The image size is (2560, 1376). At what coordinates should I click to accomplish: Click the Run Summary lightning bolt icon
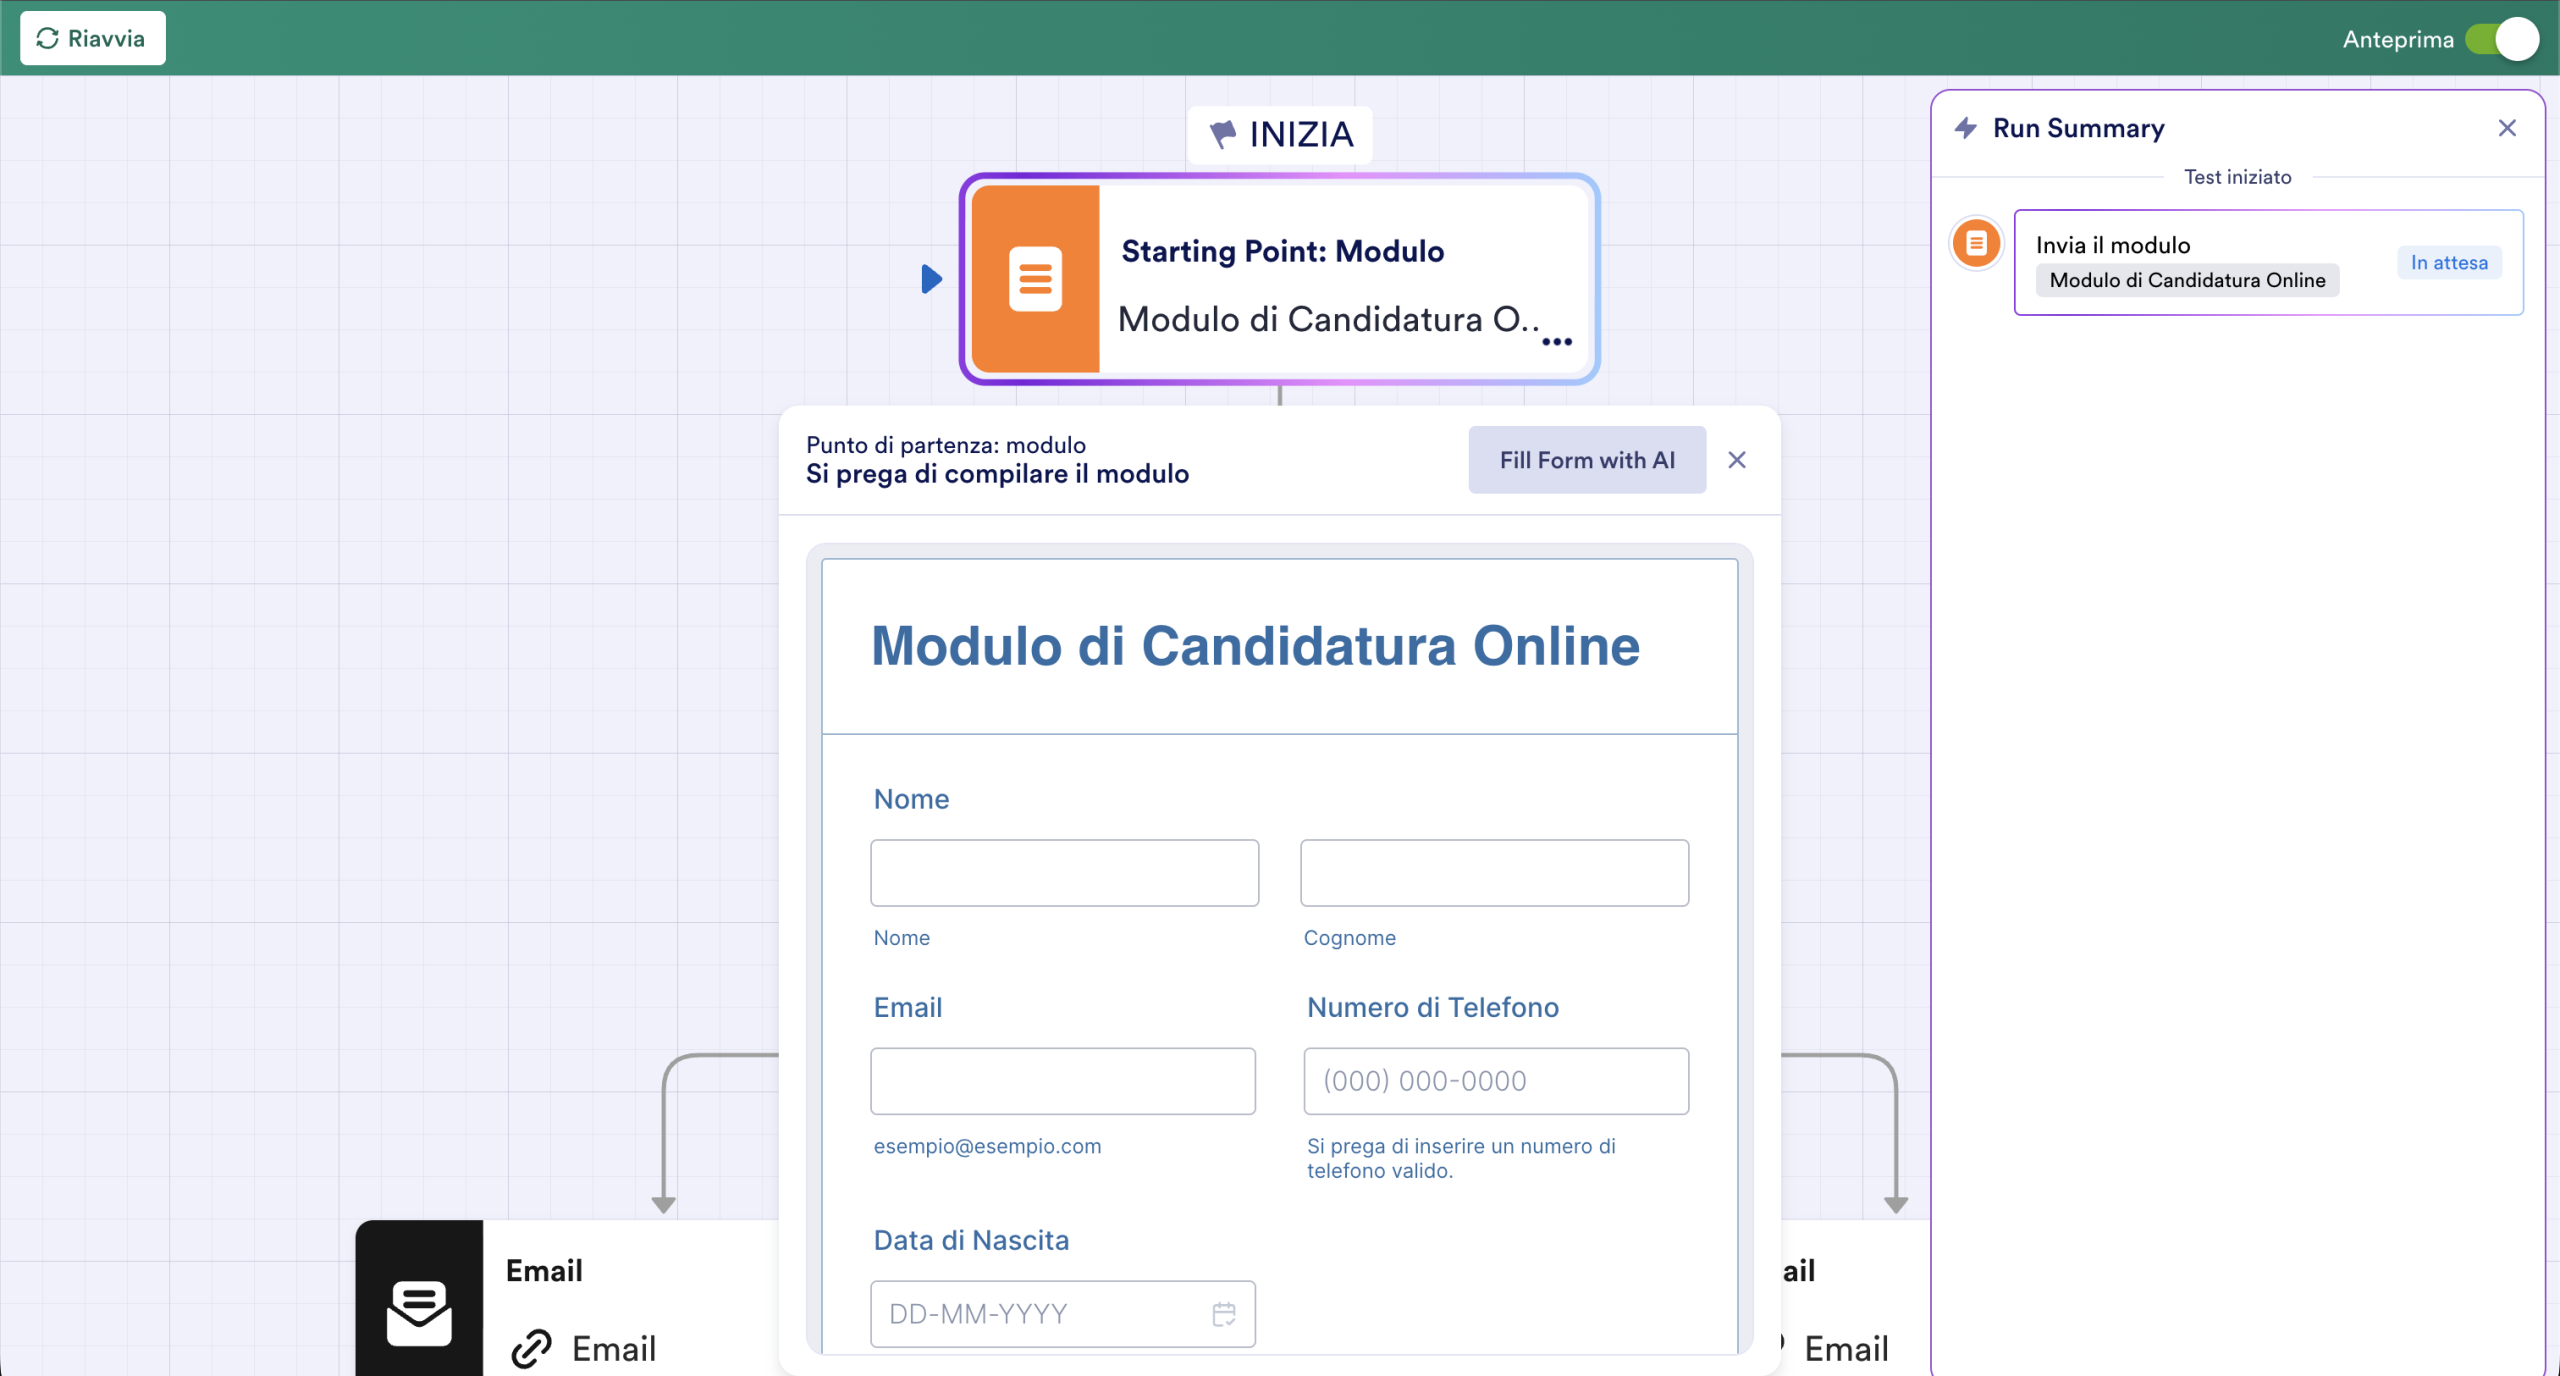pos(1966,128)
